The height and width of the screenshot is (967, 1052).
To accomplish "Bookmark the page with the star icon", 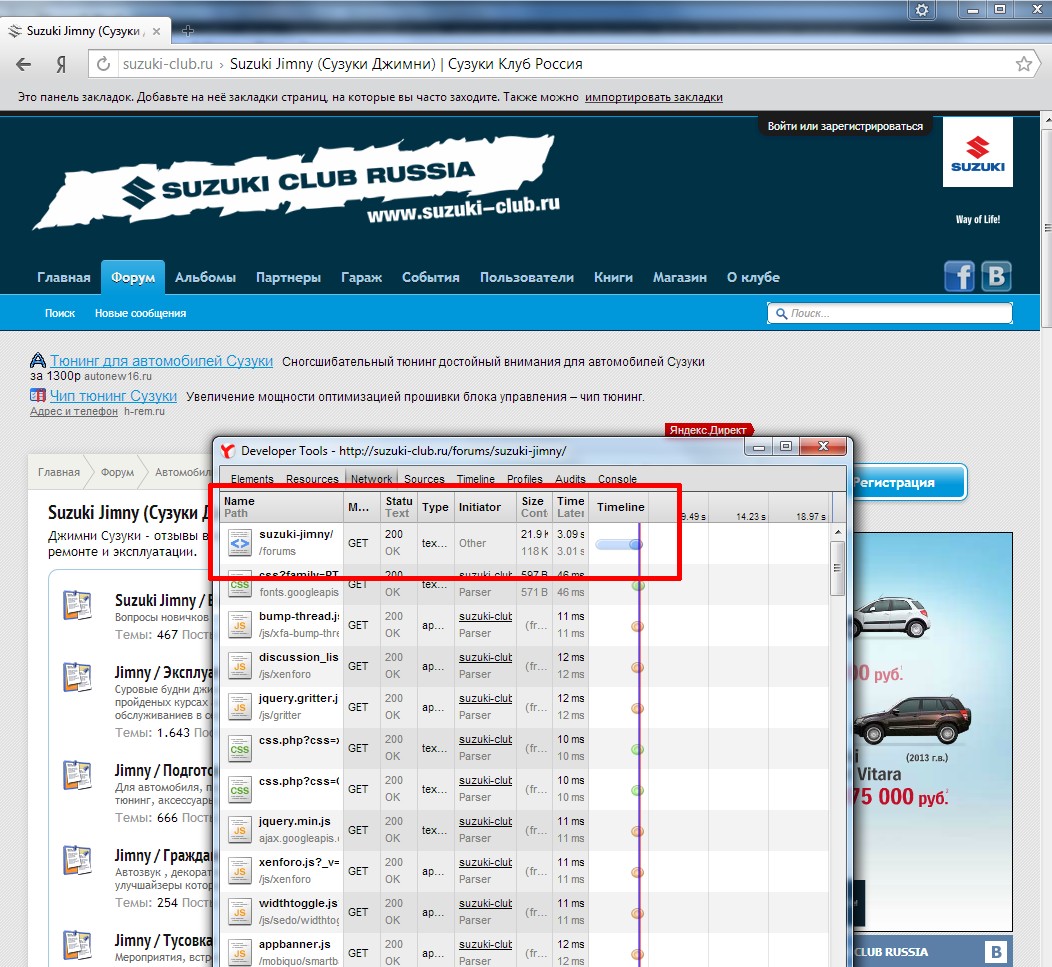I will (1024, 64).
